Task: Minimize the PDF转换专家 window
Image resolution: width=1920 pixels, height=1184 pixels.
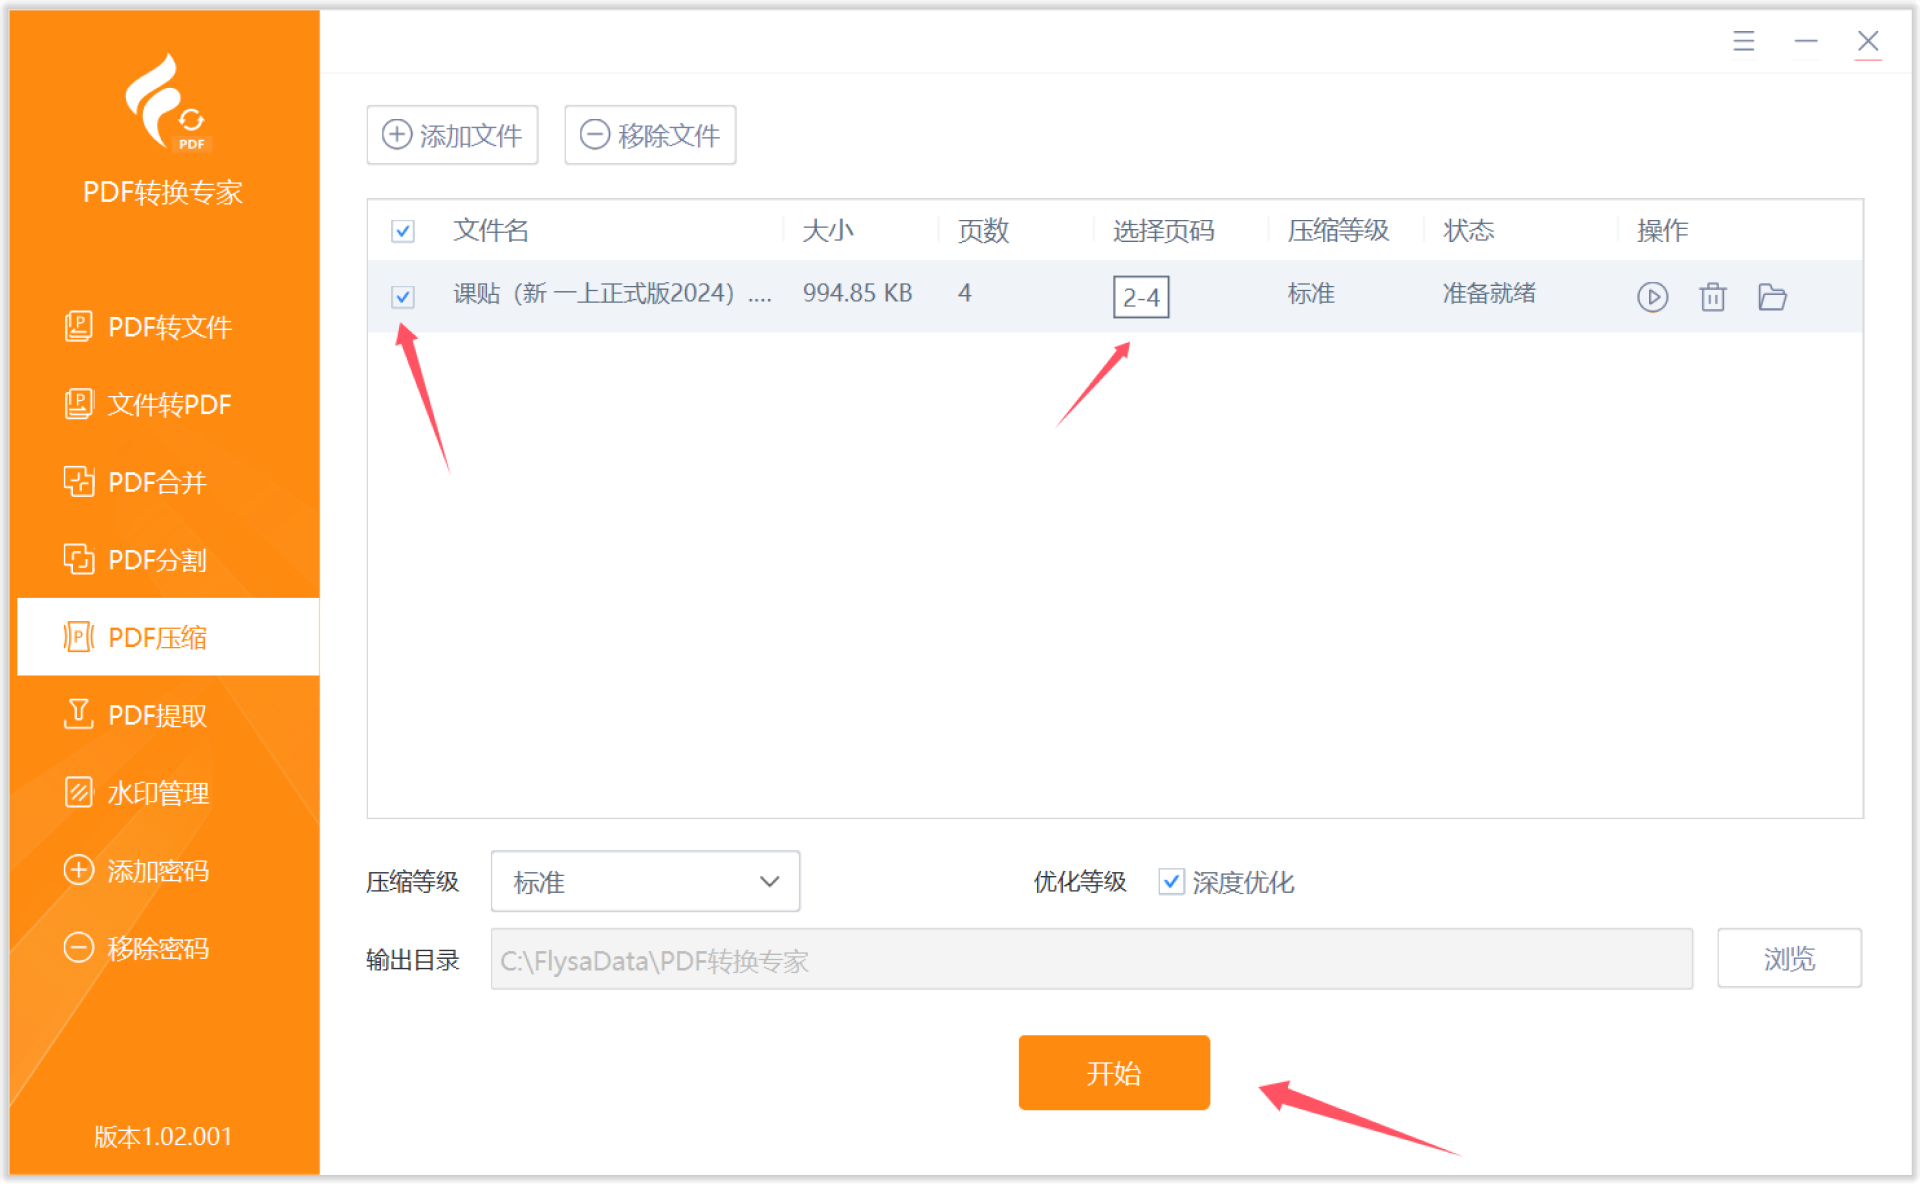Action: [1806, 41]
